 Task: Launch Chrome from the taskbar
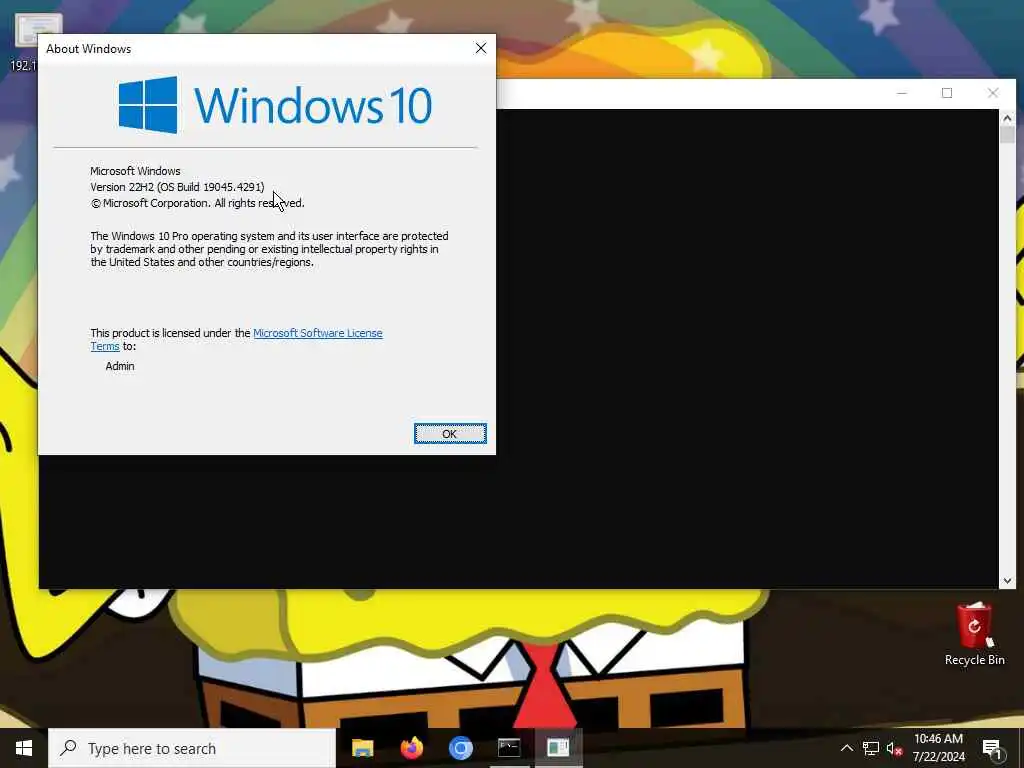tap(460, 748)
